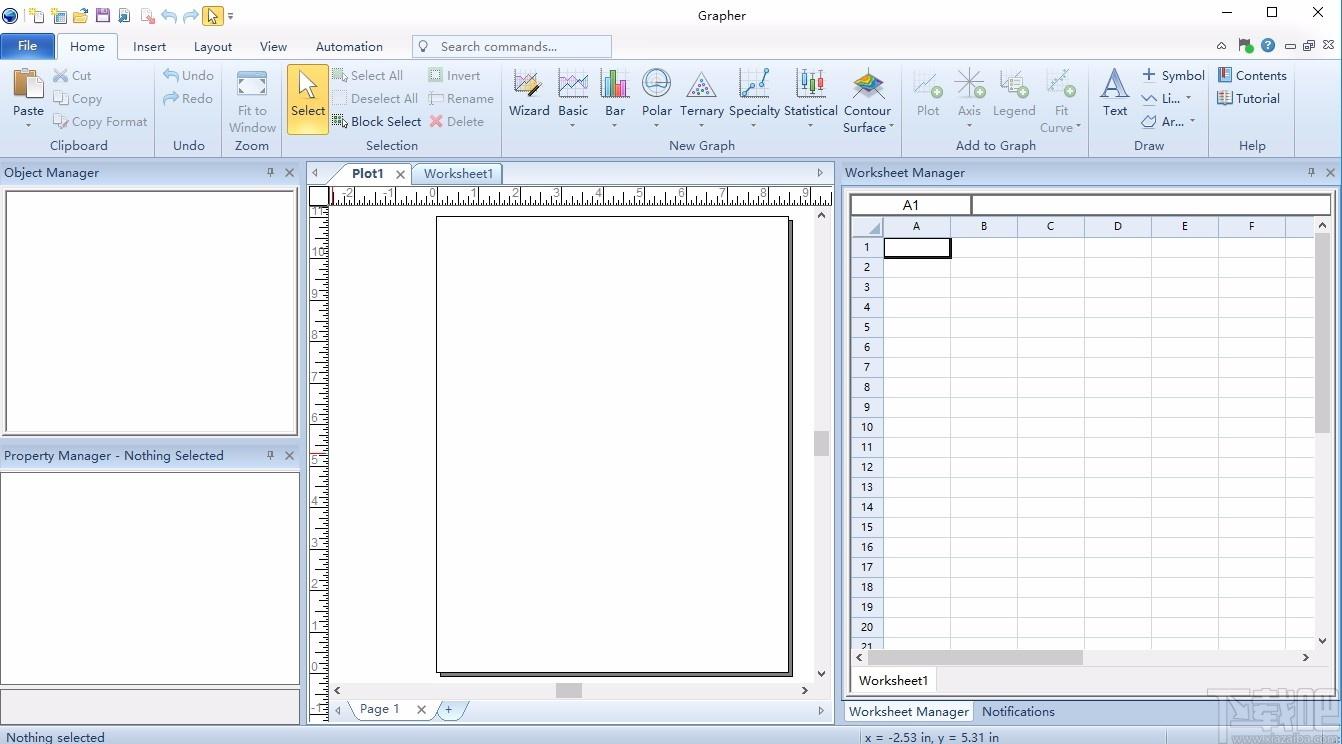Screen dimensions: 1342x744
Task: Click Select All in Selection group
Action: tap(367, 75)
